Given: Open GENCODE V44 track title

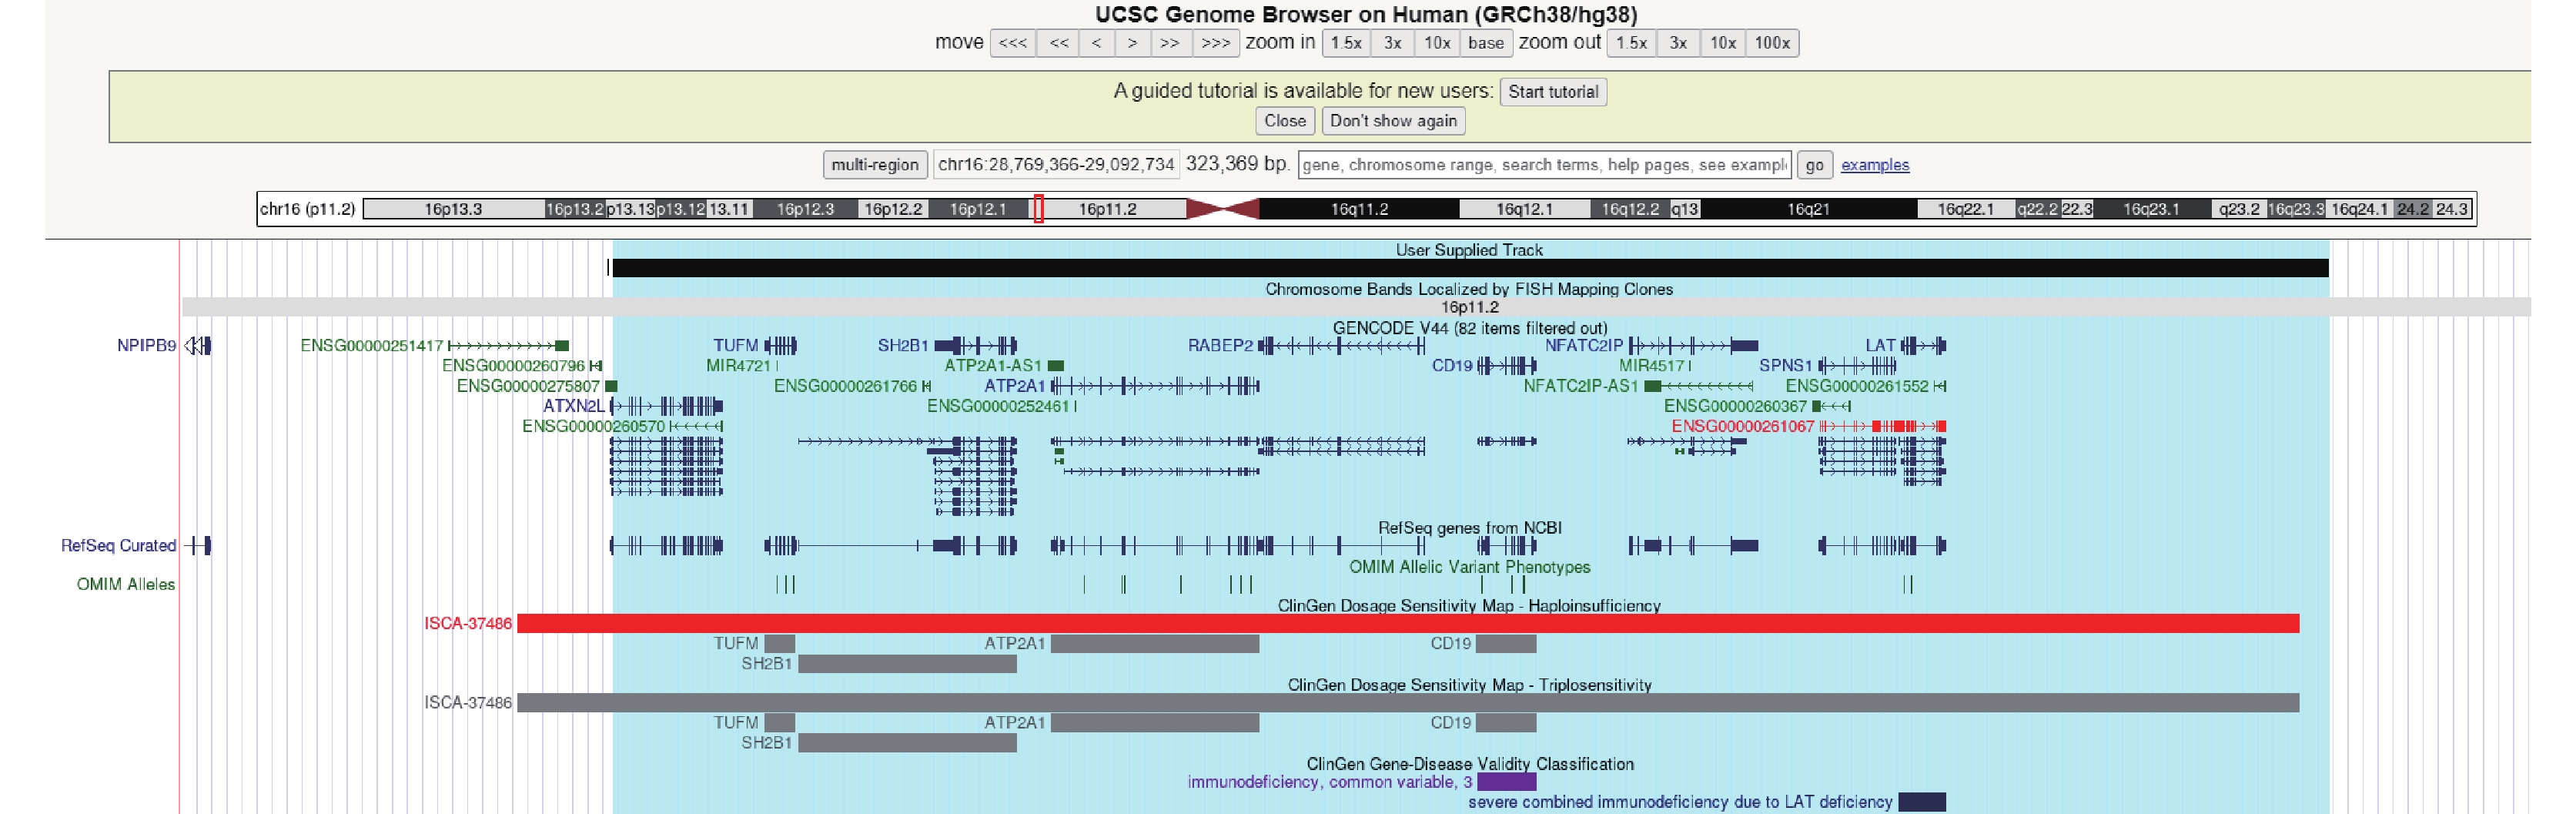Looking at the screenshot, I should tap(1470, 328).
